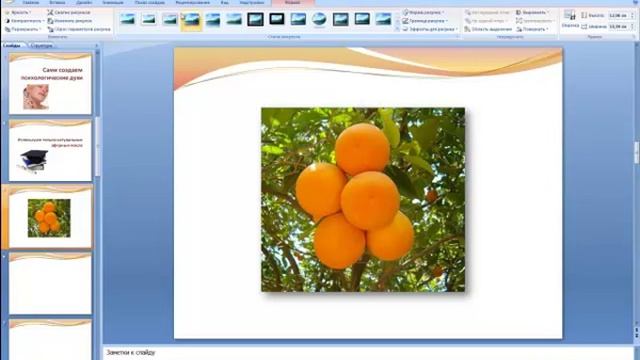Click the Высота height input field
This screenshot has height=360, width=640.
[x=618, y=16]
